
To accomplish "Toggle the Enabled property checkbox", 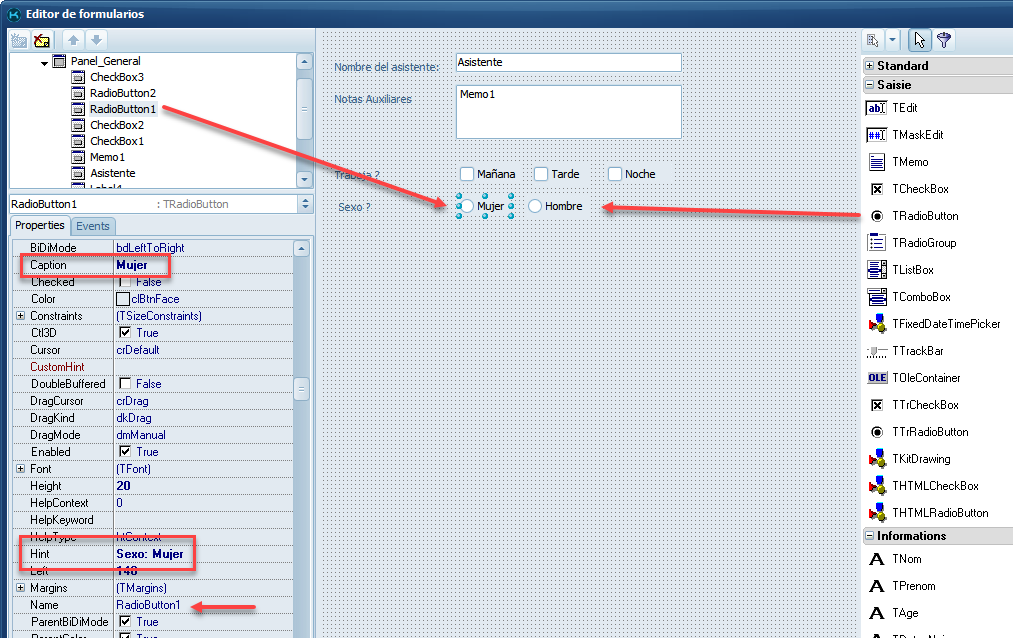I will click(125, 452).
